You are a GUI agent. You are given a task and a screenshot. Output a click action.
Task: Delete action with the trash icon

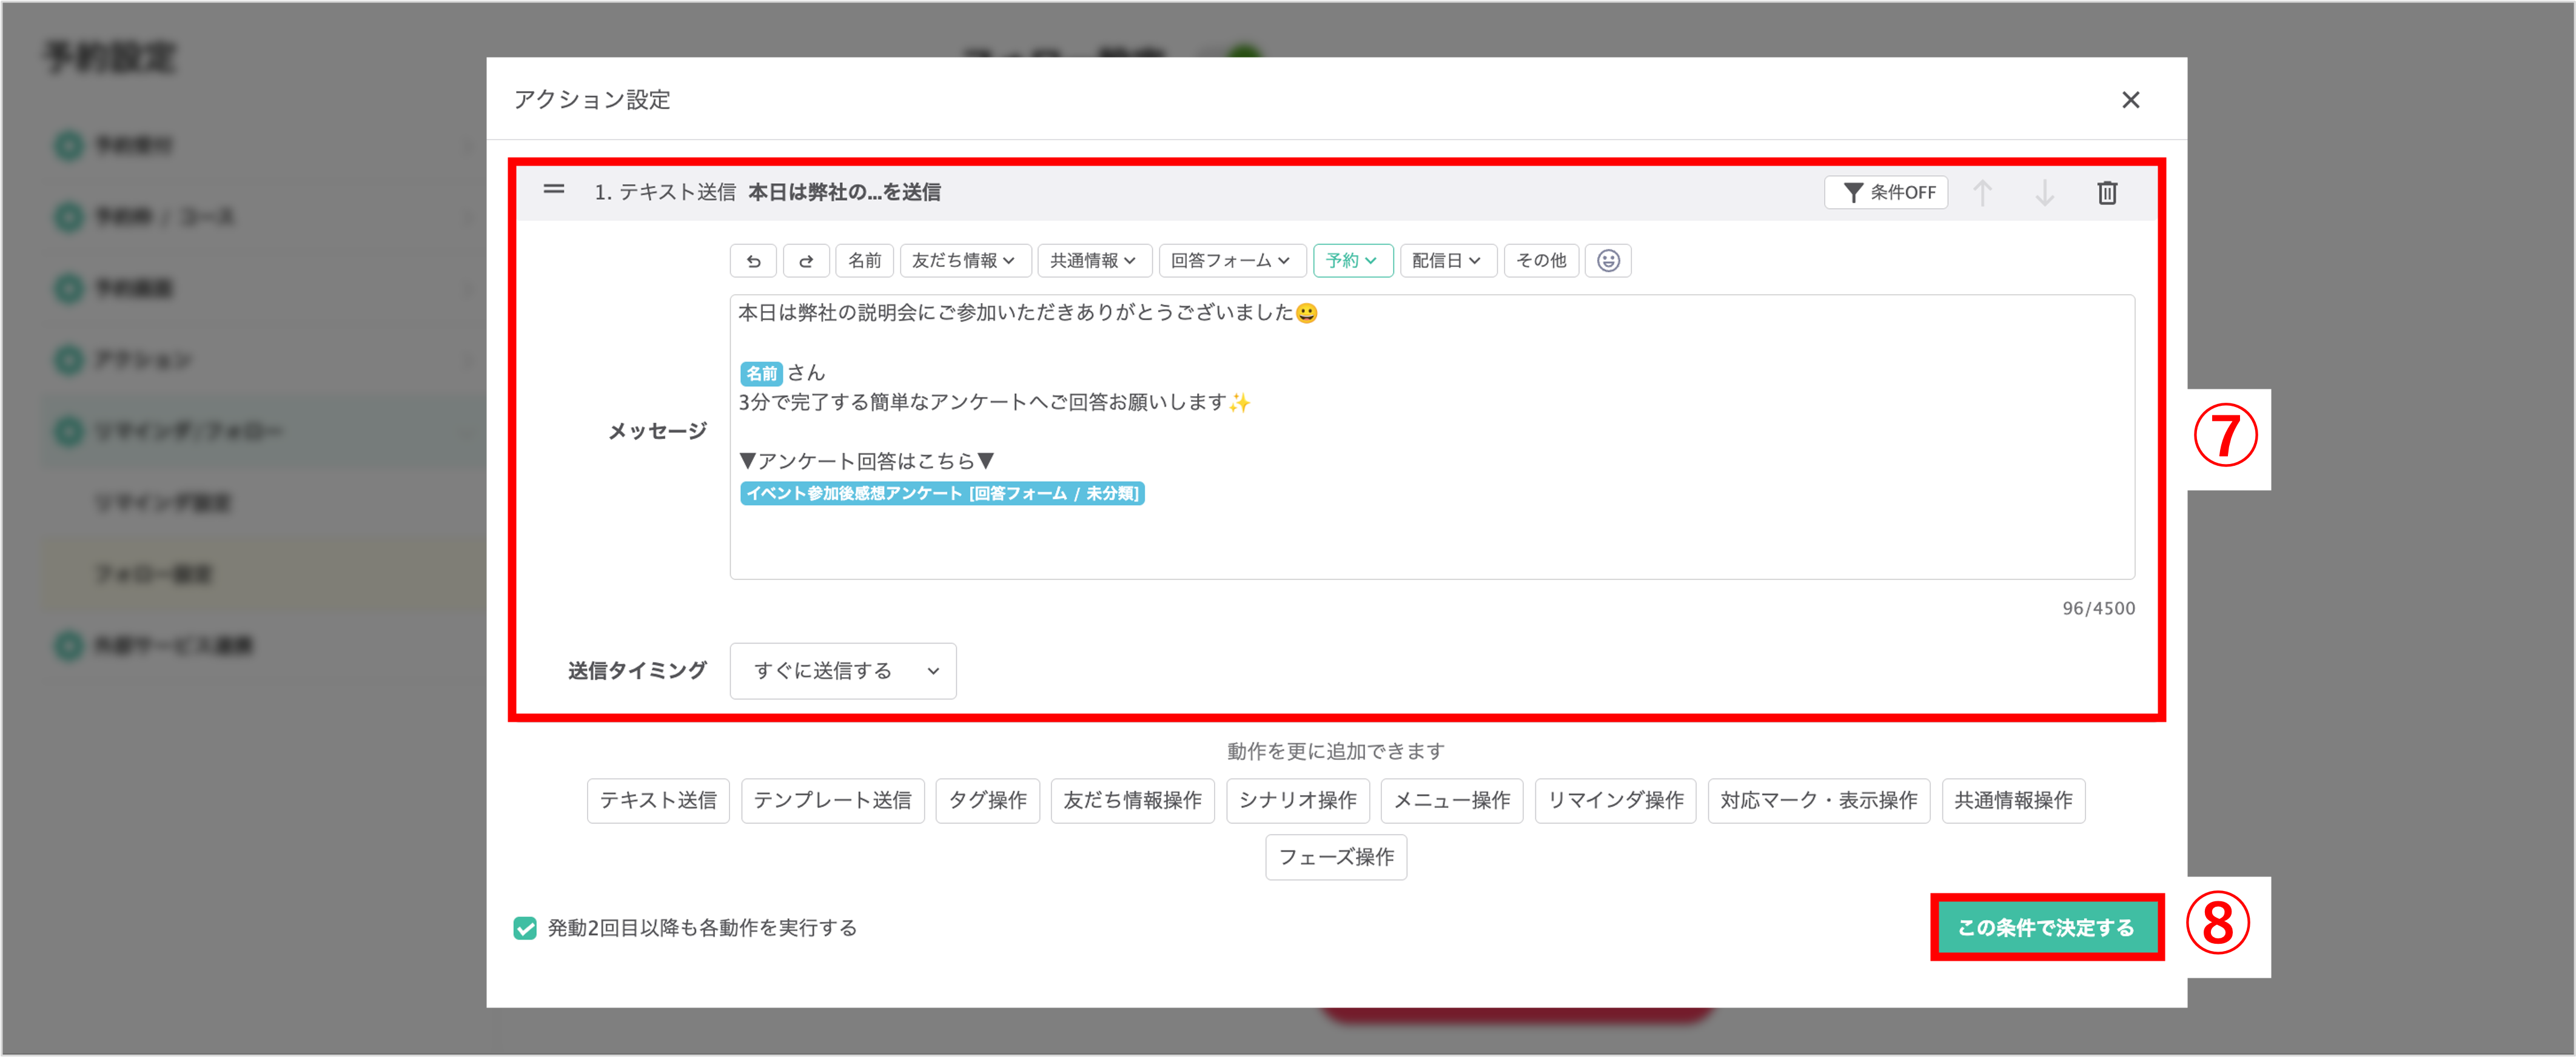pyautogui.click(x=2107, y=192)
